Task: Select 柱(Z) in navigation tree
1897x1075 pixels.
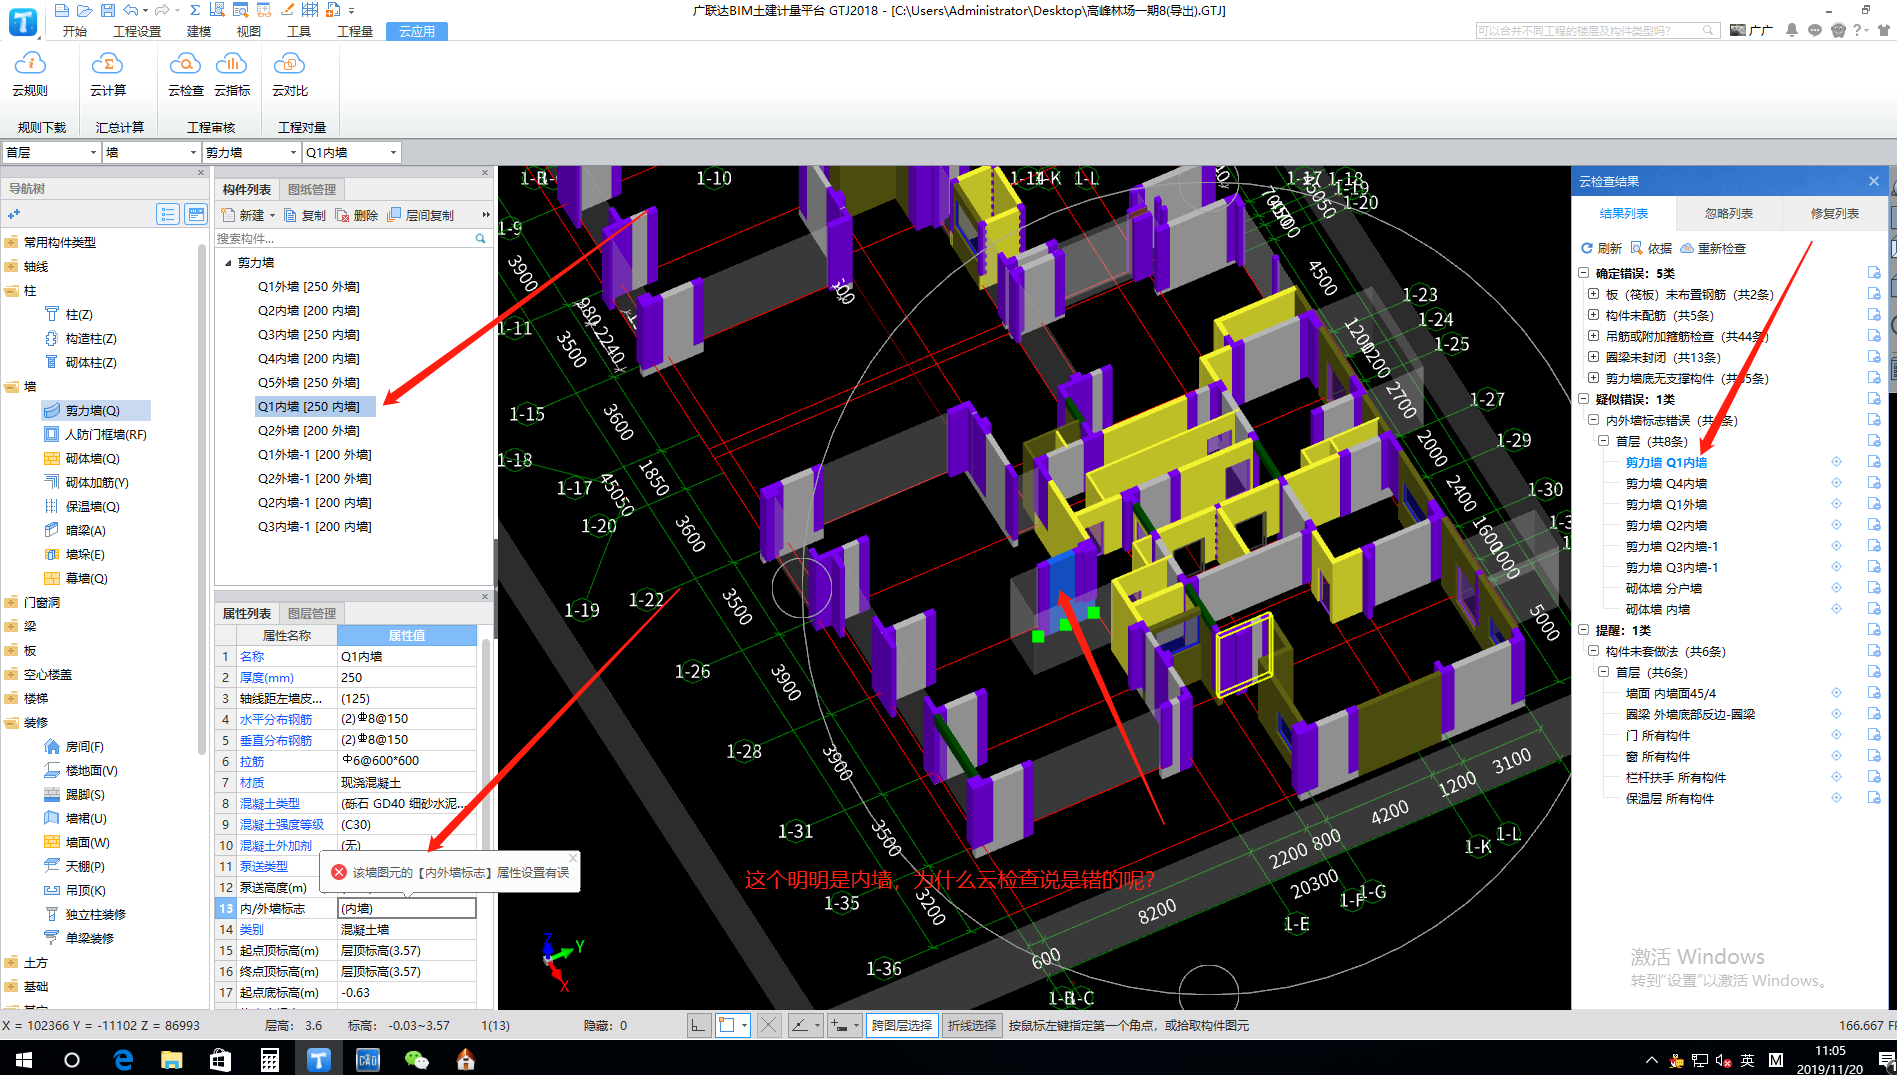Action: click(x=78, y=314)
